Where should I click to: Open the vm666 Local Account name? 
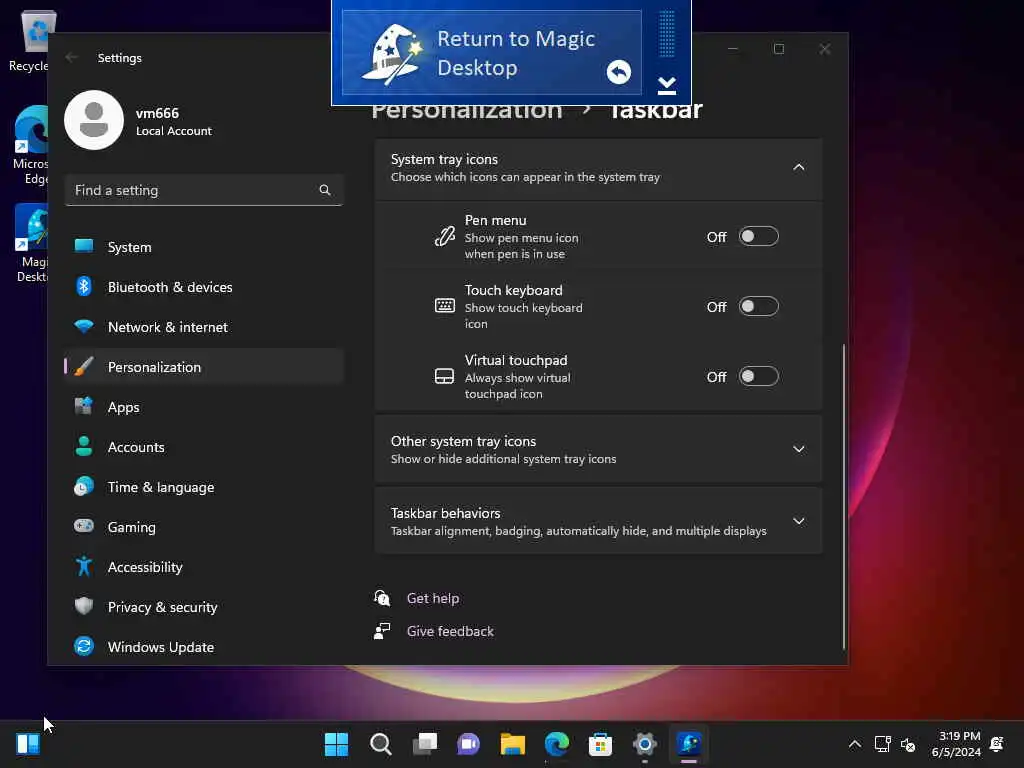[x=173, y=121]
